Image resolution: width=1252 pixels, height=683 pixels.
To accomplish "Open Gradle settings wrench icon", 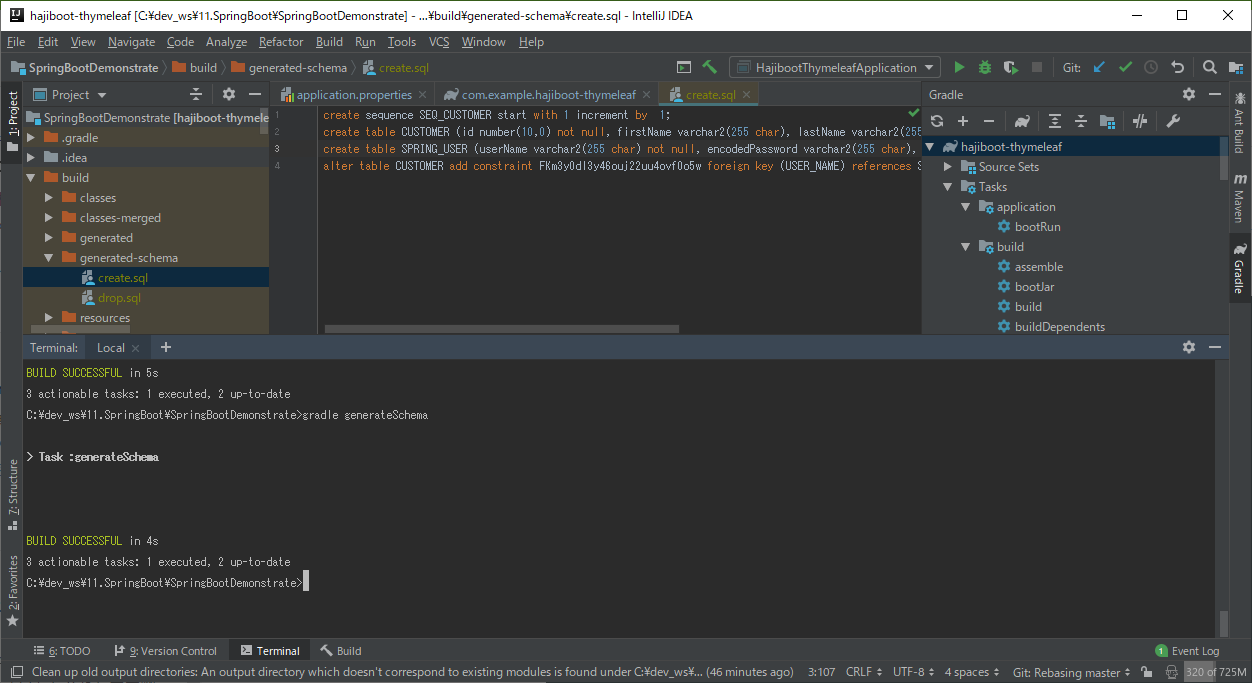I will pyautogui.click(x=1173, y=121).
